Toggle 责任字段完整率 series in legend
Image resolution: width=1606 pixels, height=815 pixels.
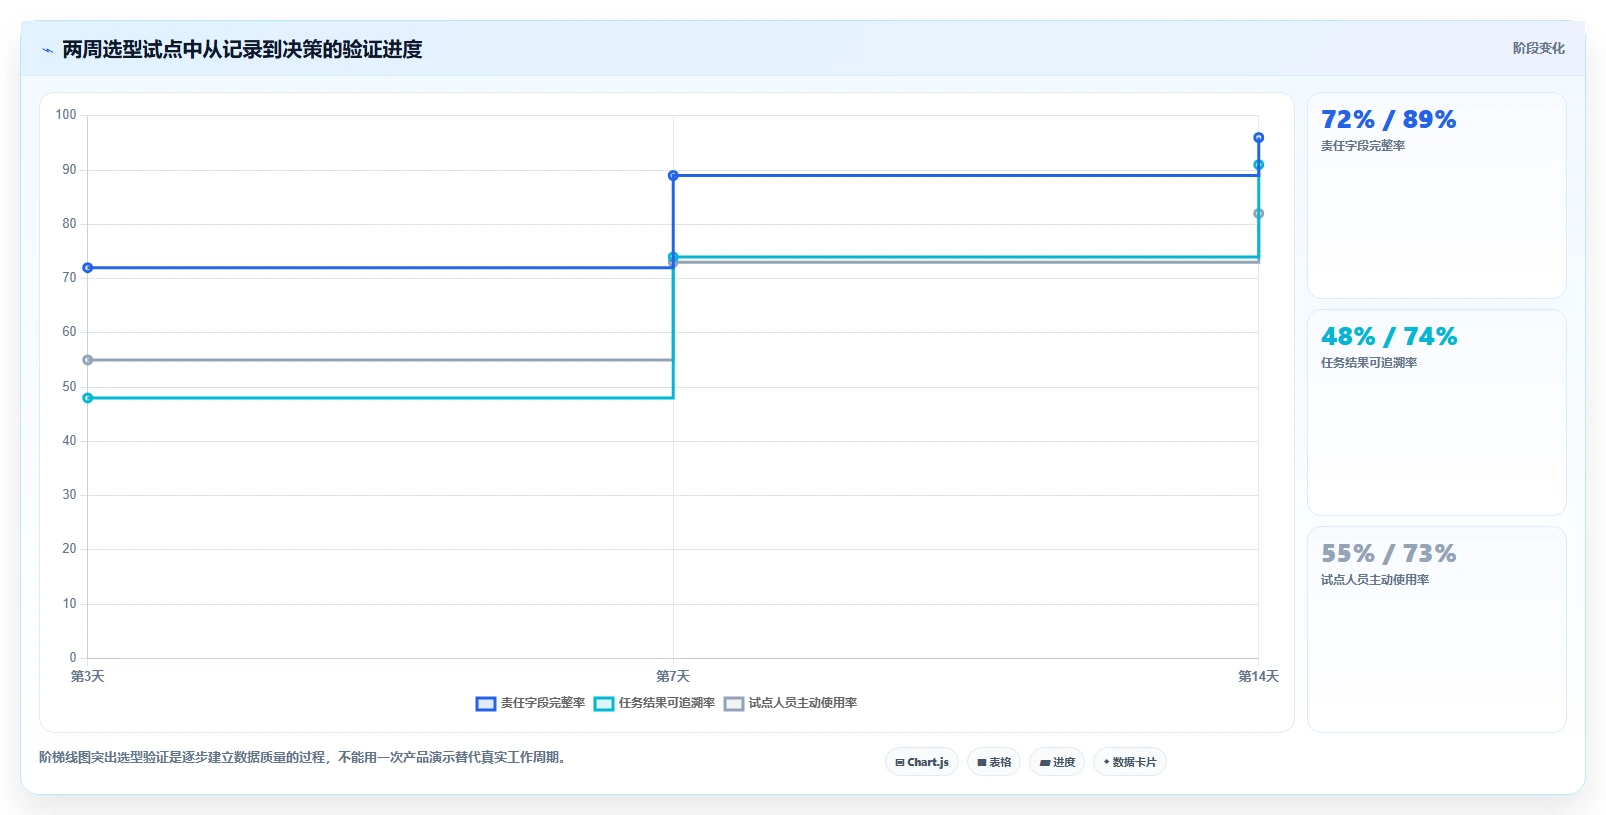click(531, 703)
